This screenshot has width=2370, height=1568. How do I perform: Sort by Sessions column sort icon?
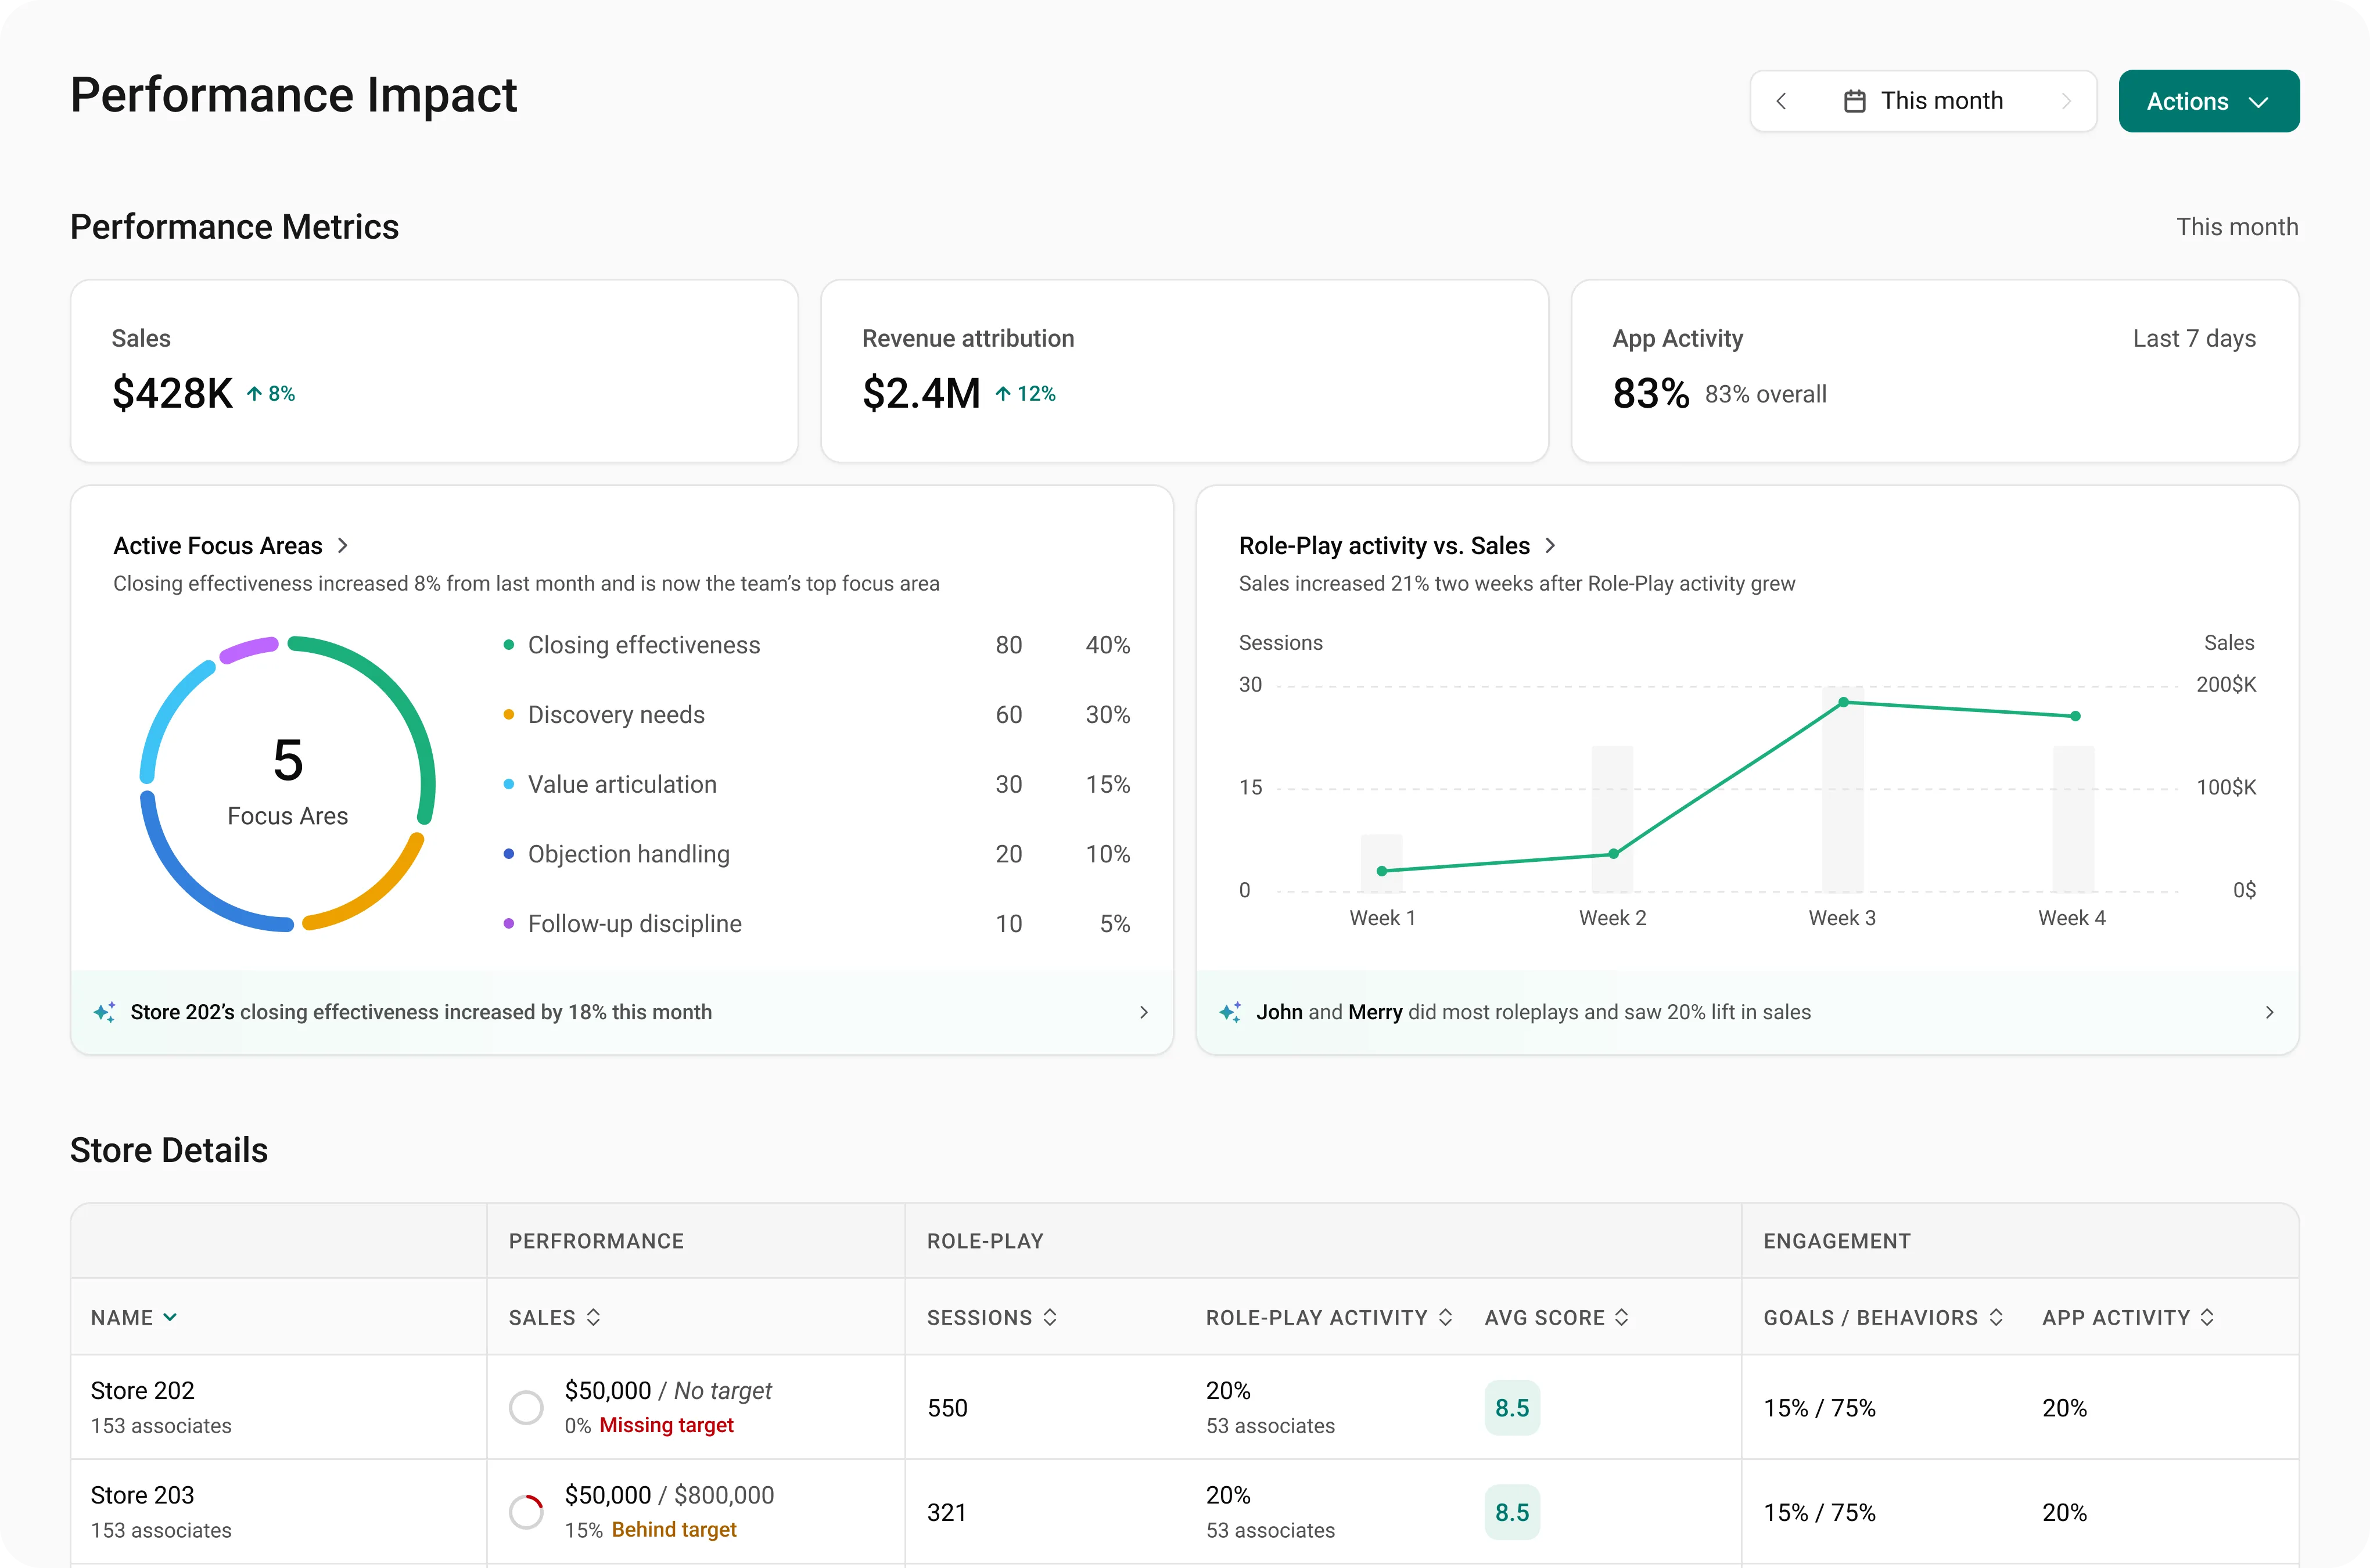1049,1317
